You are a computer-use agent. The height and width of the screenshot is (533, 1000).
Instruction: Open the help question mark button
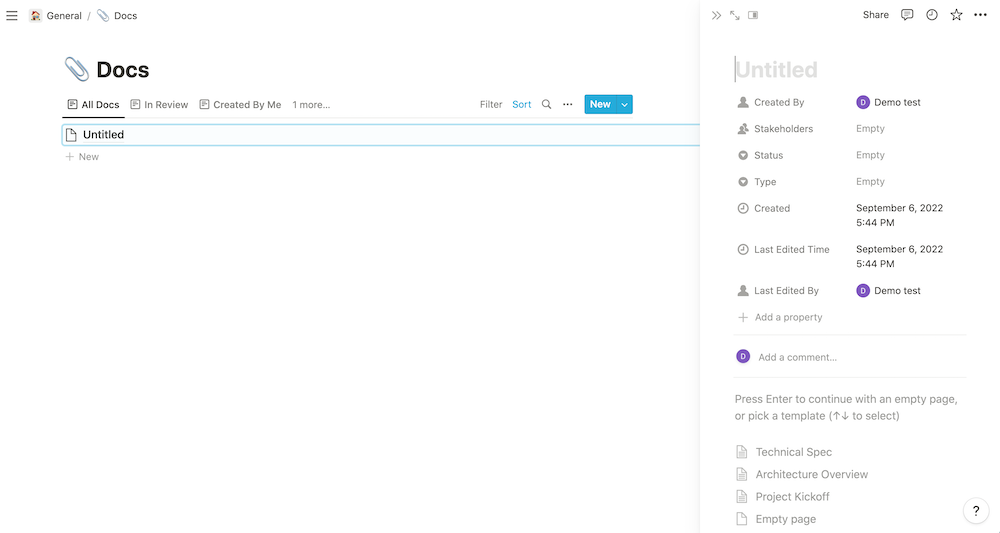coord(976,511)
